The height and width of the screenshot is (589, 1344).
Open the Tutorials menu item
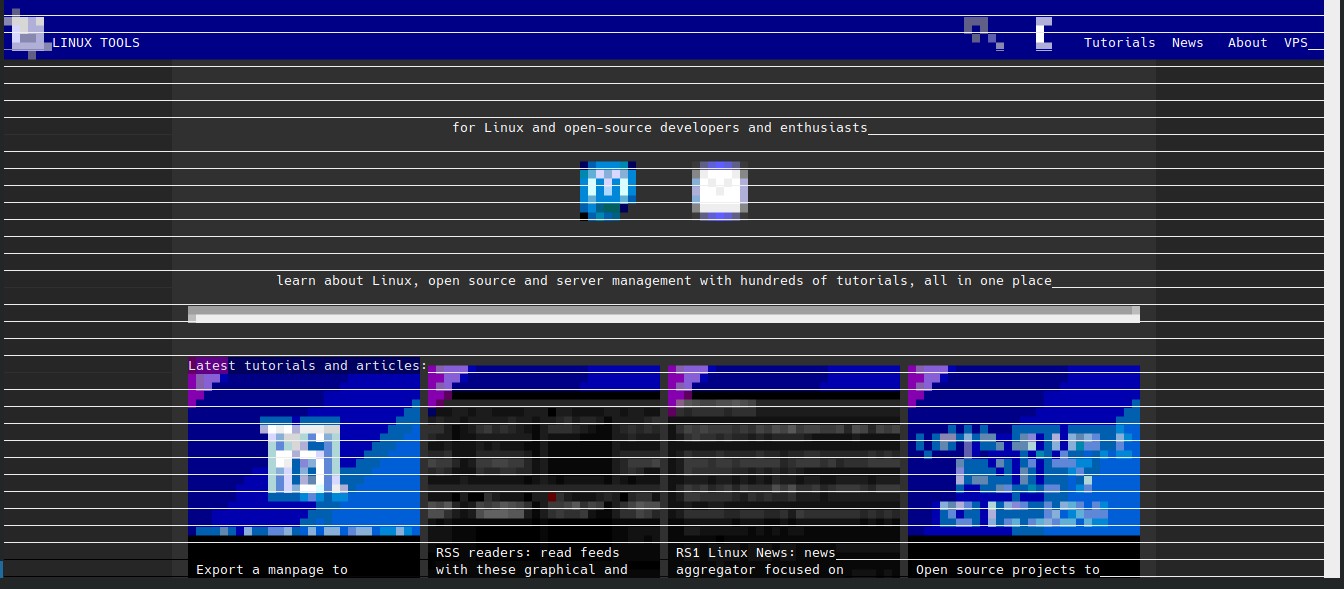pos(1119,43)
